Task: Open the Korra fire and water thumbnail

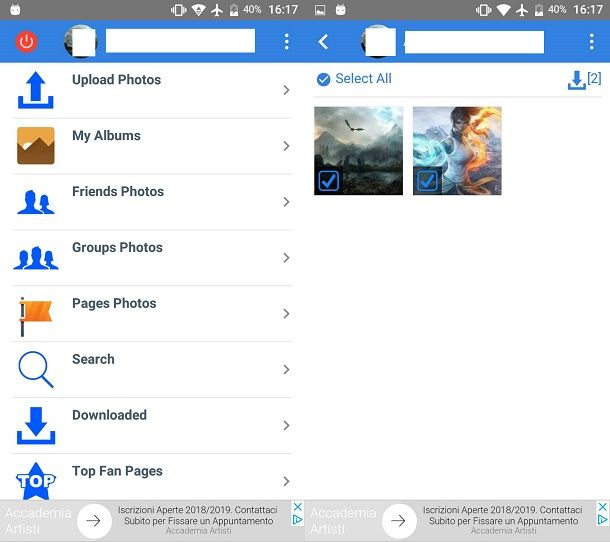Action: (x=457, y=151)
